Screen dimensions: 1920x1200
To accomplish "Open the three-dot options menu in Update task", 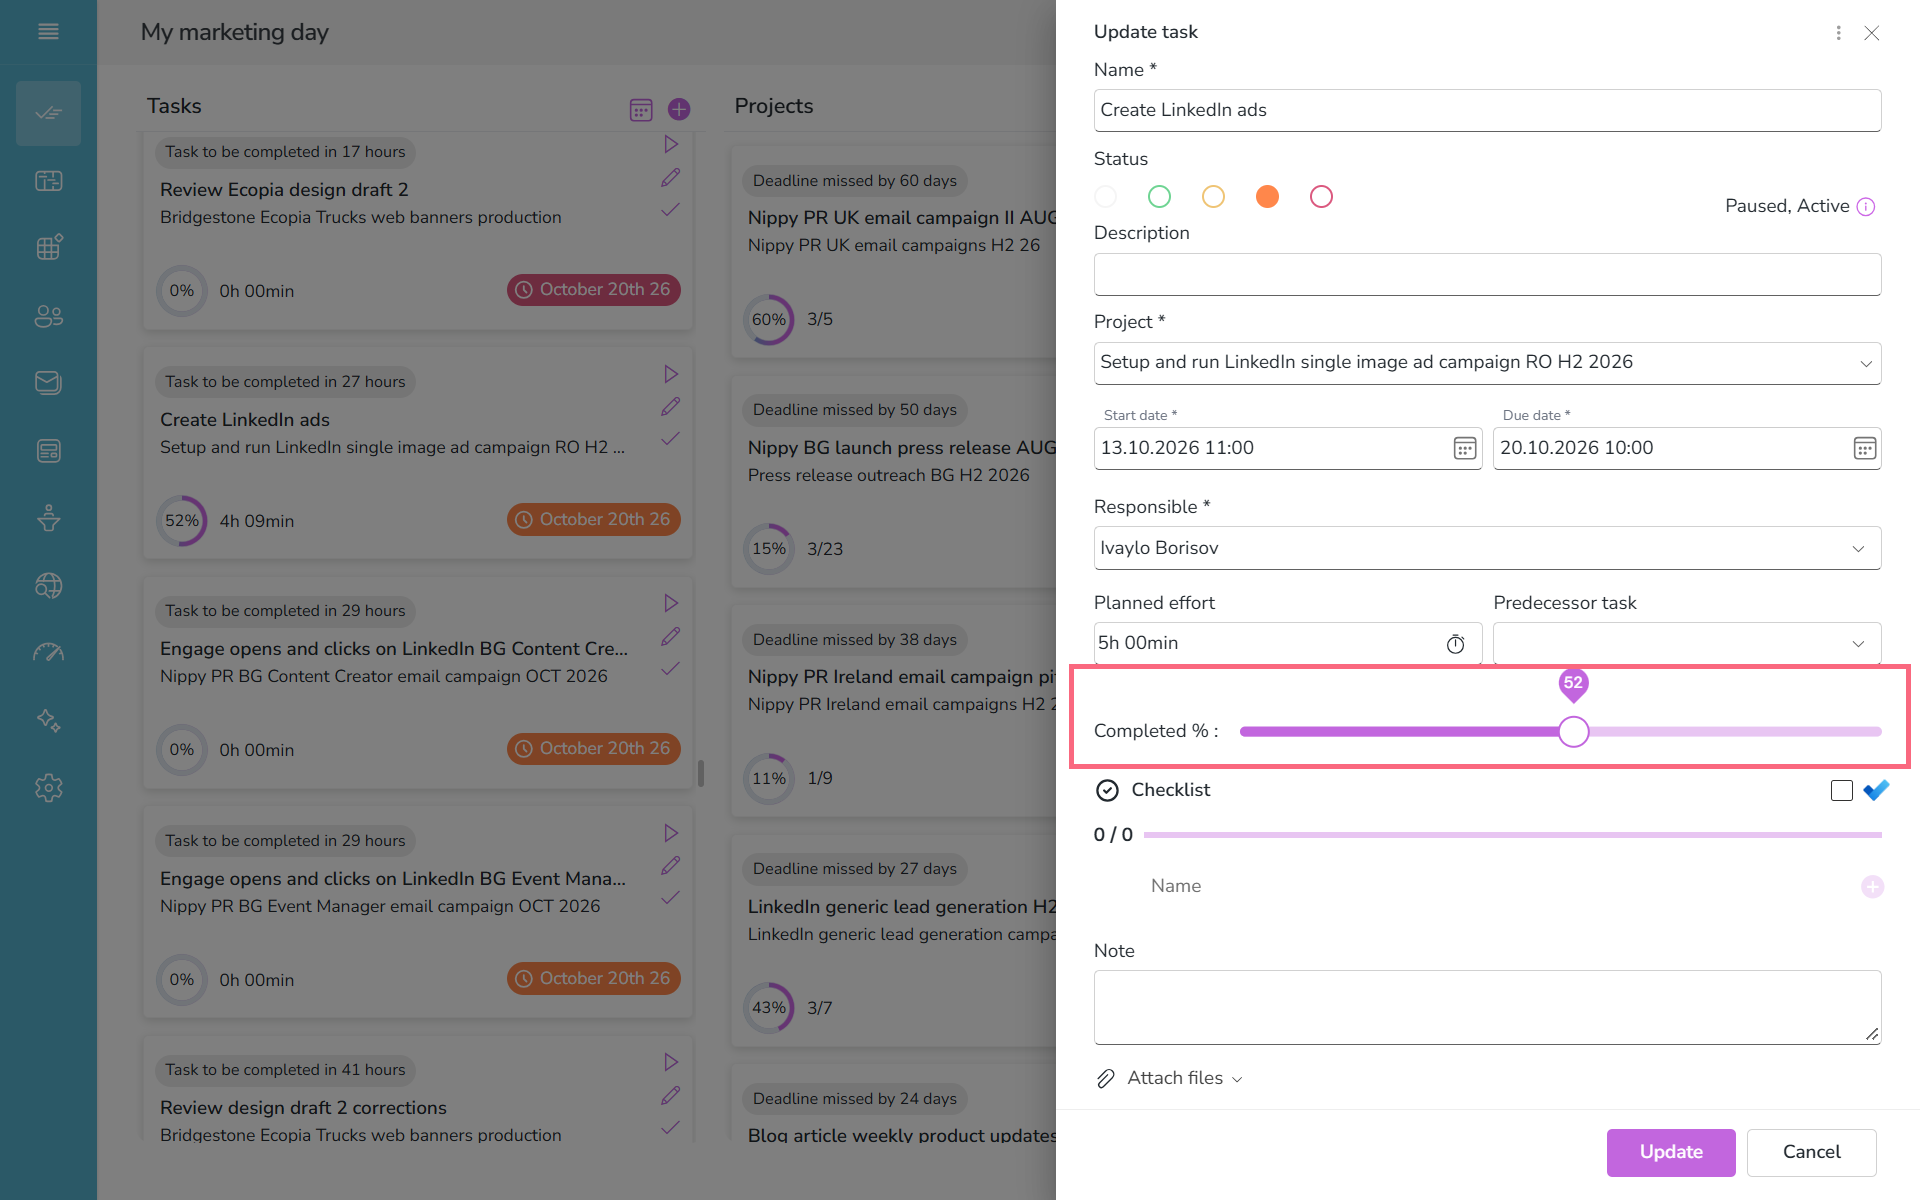I will 1838,33.
